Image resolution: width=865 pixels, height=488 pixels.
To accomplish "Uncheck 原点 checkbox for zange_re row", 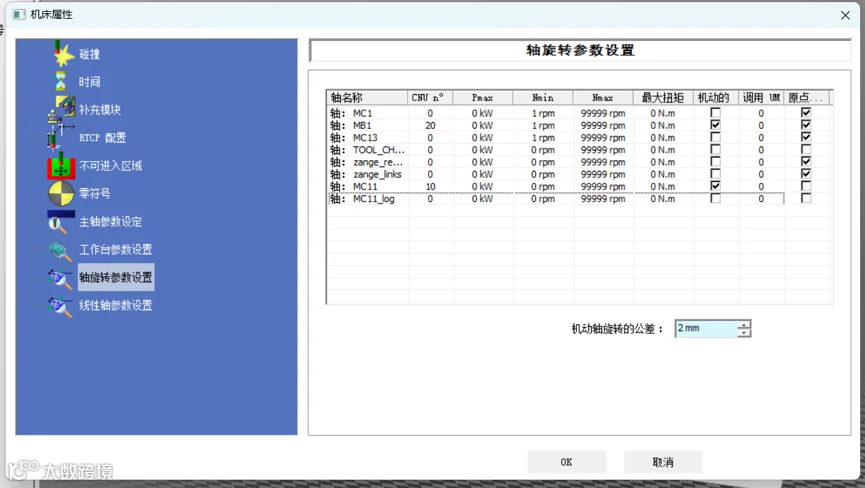I will (x=806, y=162).
